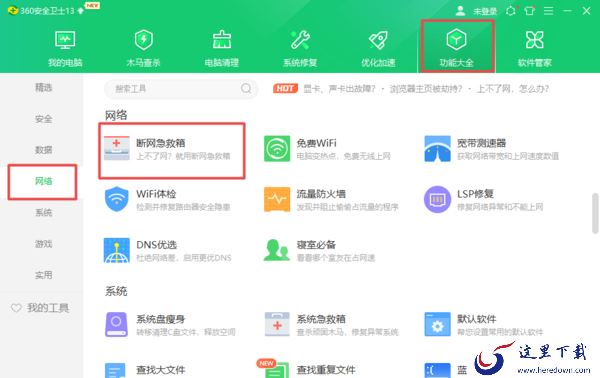Launch 默认软件 gear icon
The width and height of the screenshot is (600, 378).
(x=437, y=324)
